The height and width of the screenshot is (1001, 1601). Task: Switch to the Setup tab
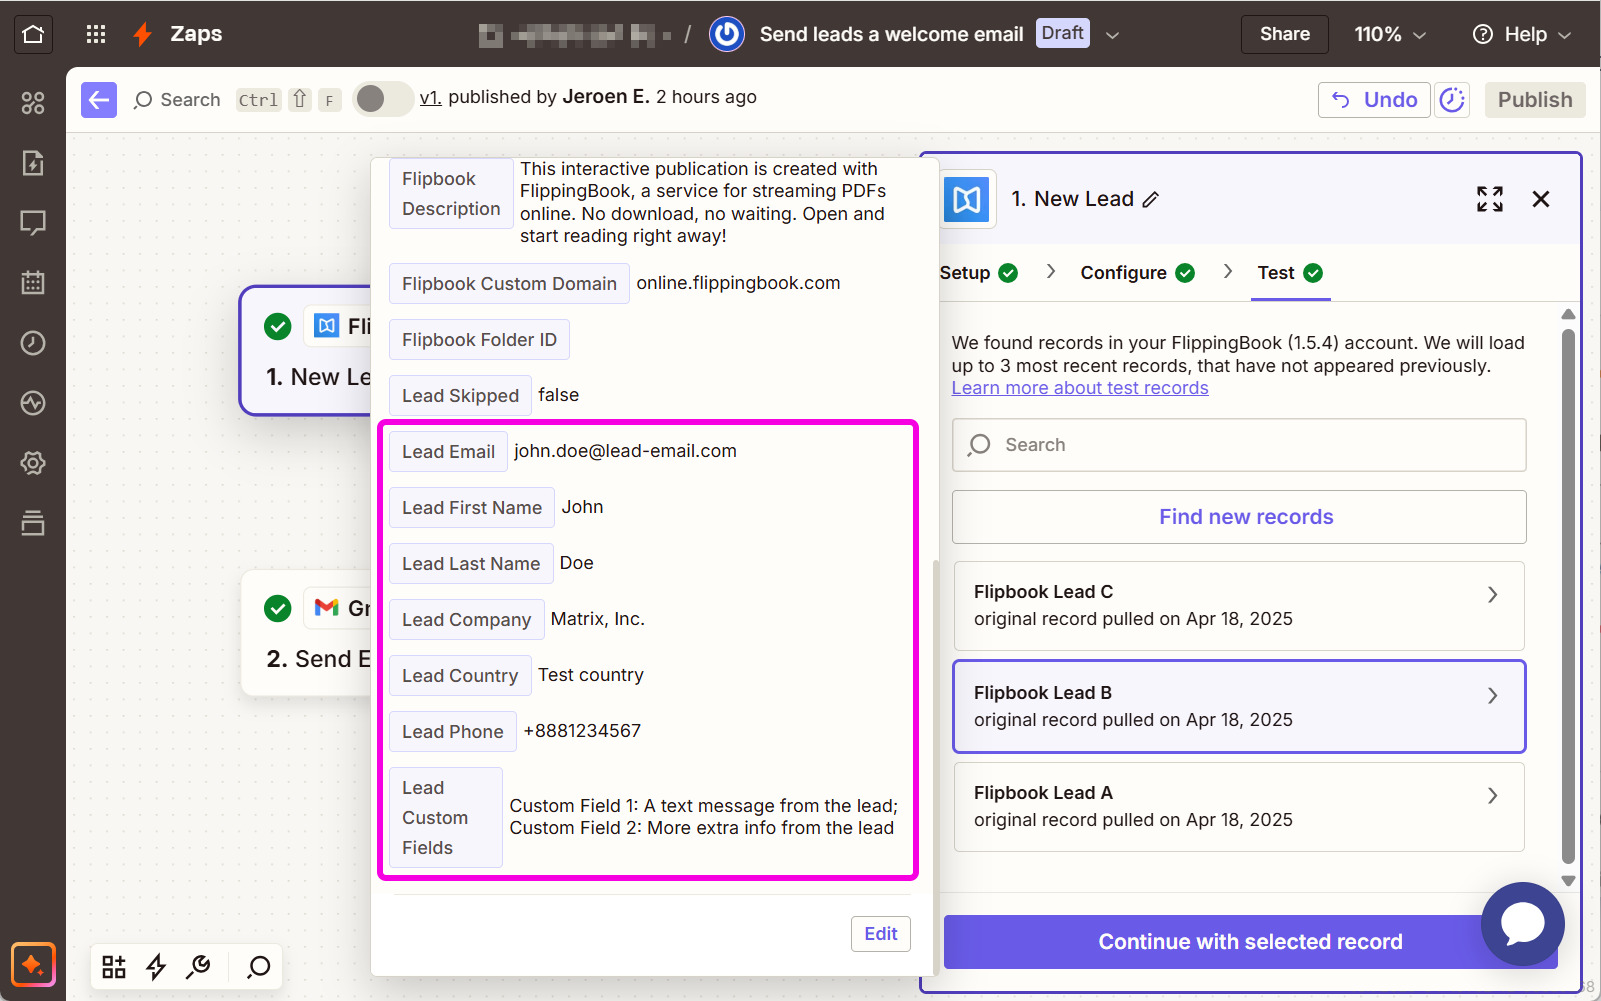click(978, 273)
